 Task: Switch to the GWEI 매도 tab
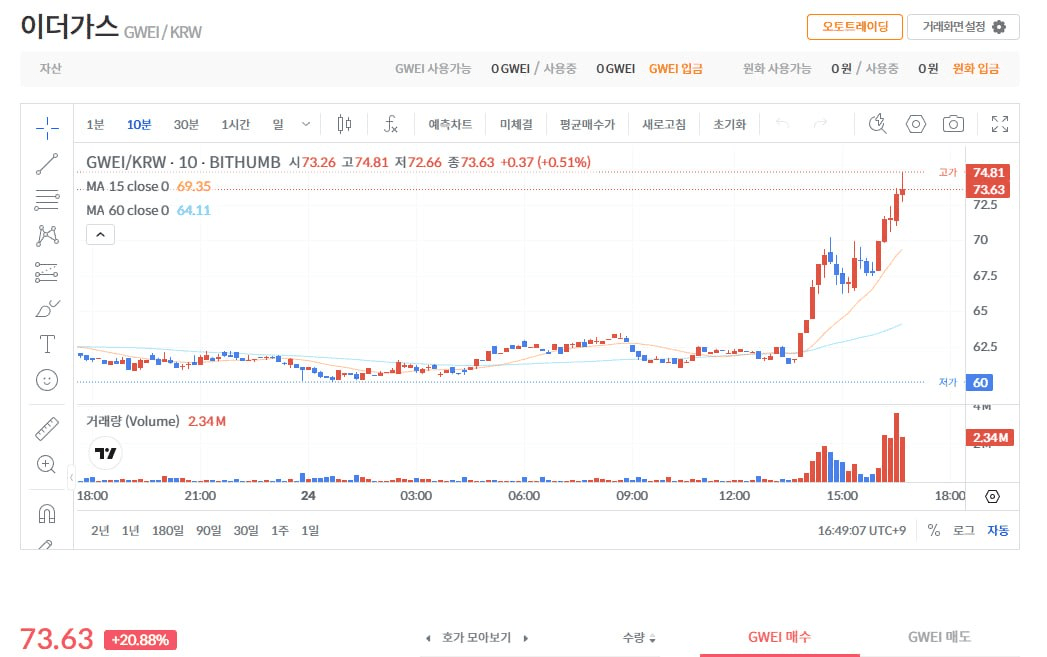[x=938, y=637]
